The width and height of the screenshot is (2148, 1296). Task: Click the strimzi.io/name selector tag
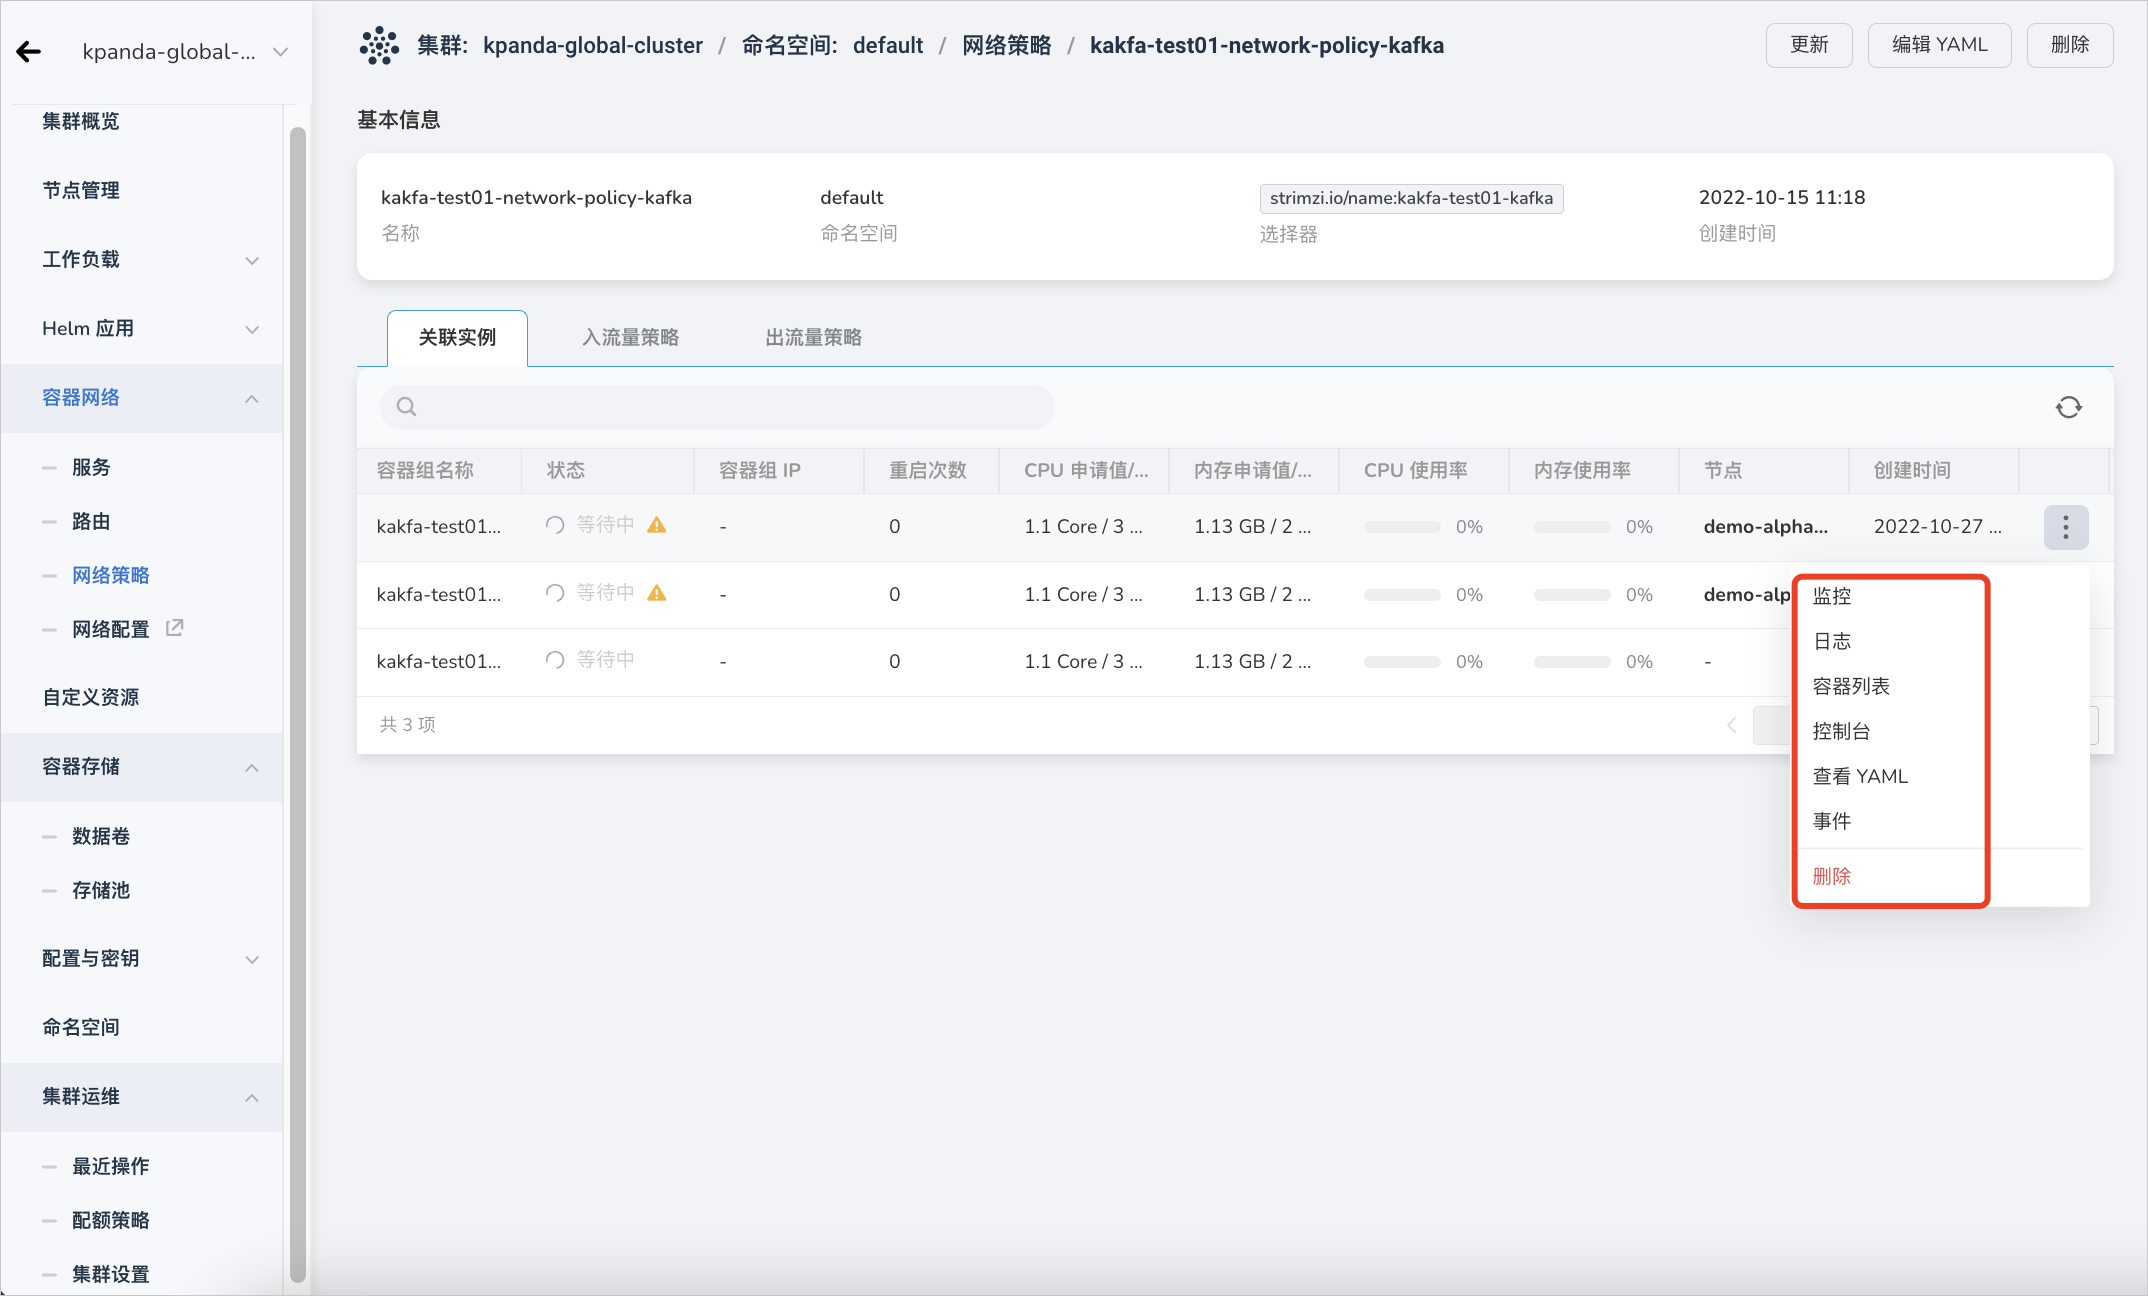pyautogui.click(x=1411, y=198)
